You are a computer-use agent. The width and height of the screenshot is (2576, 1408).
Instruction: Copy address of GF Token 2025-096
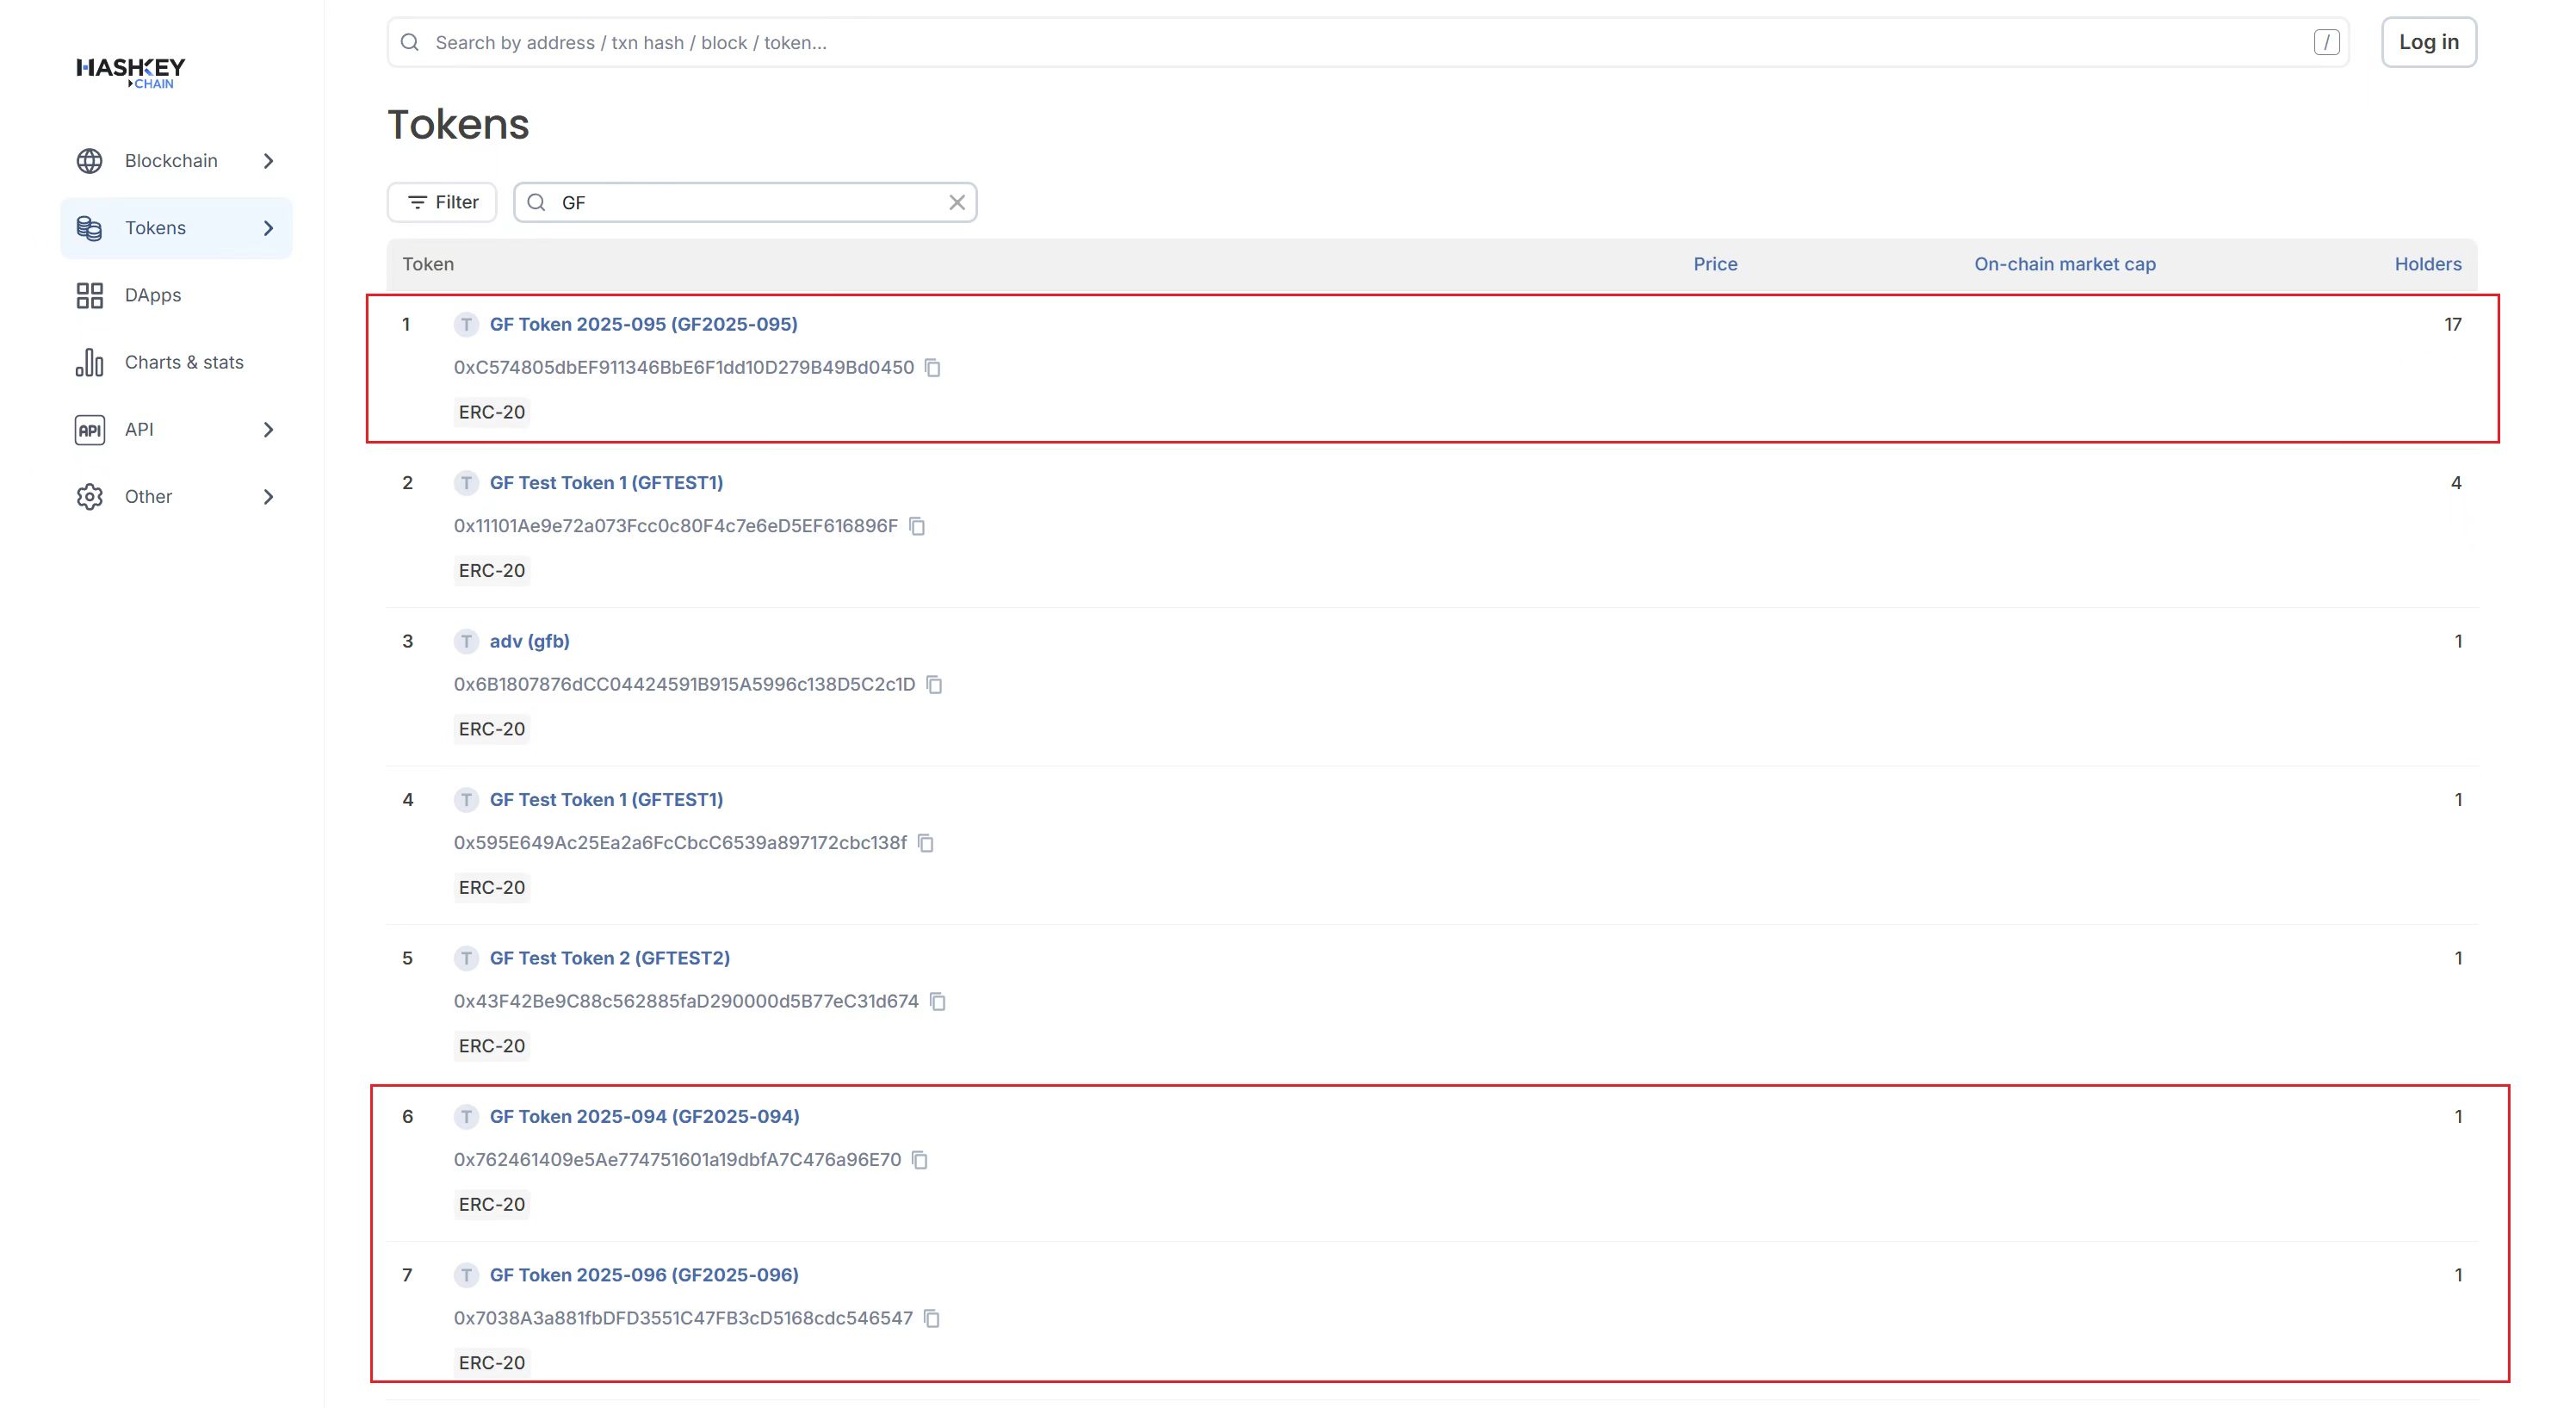pos(932,1319)
